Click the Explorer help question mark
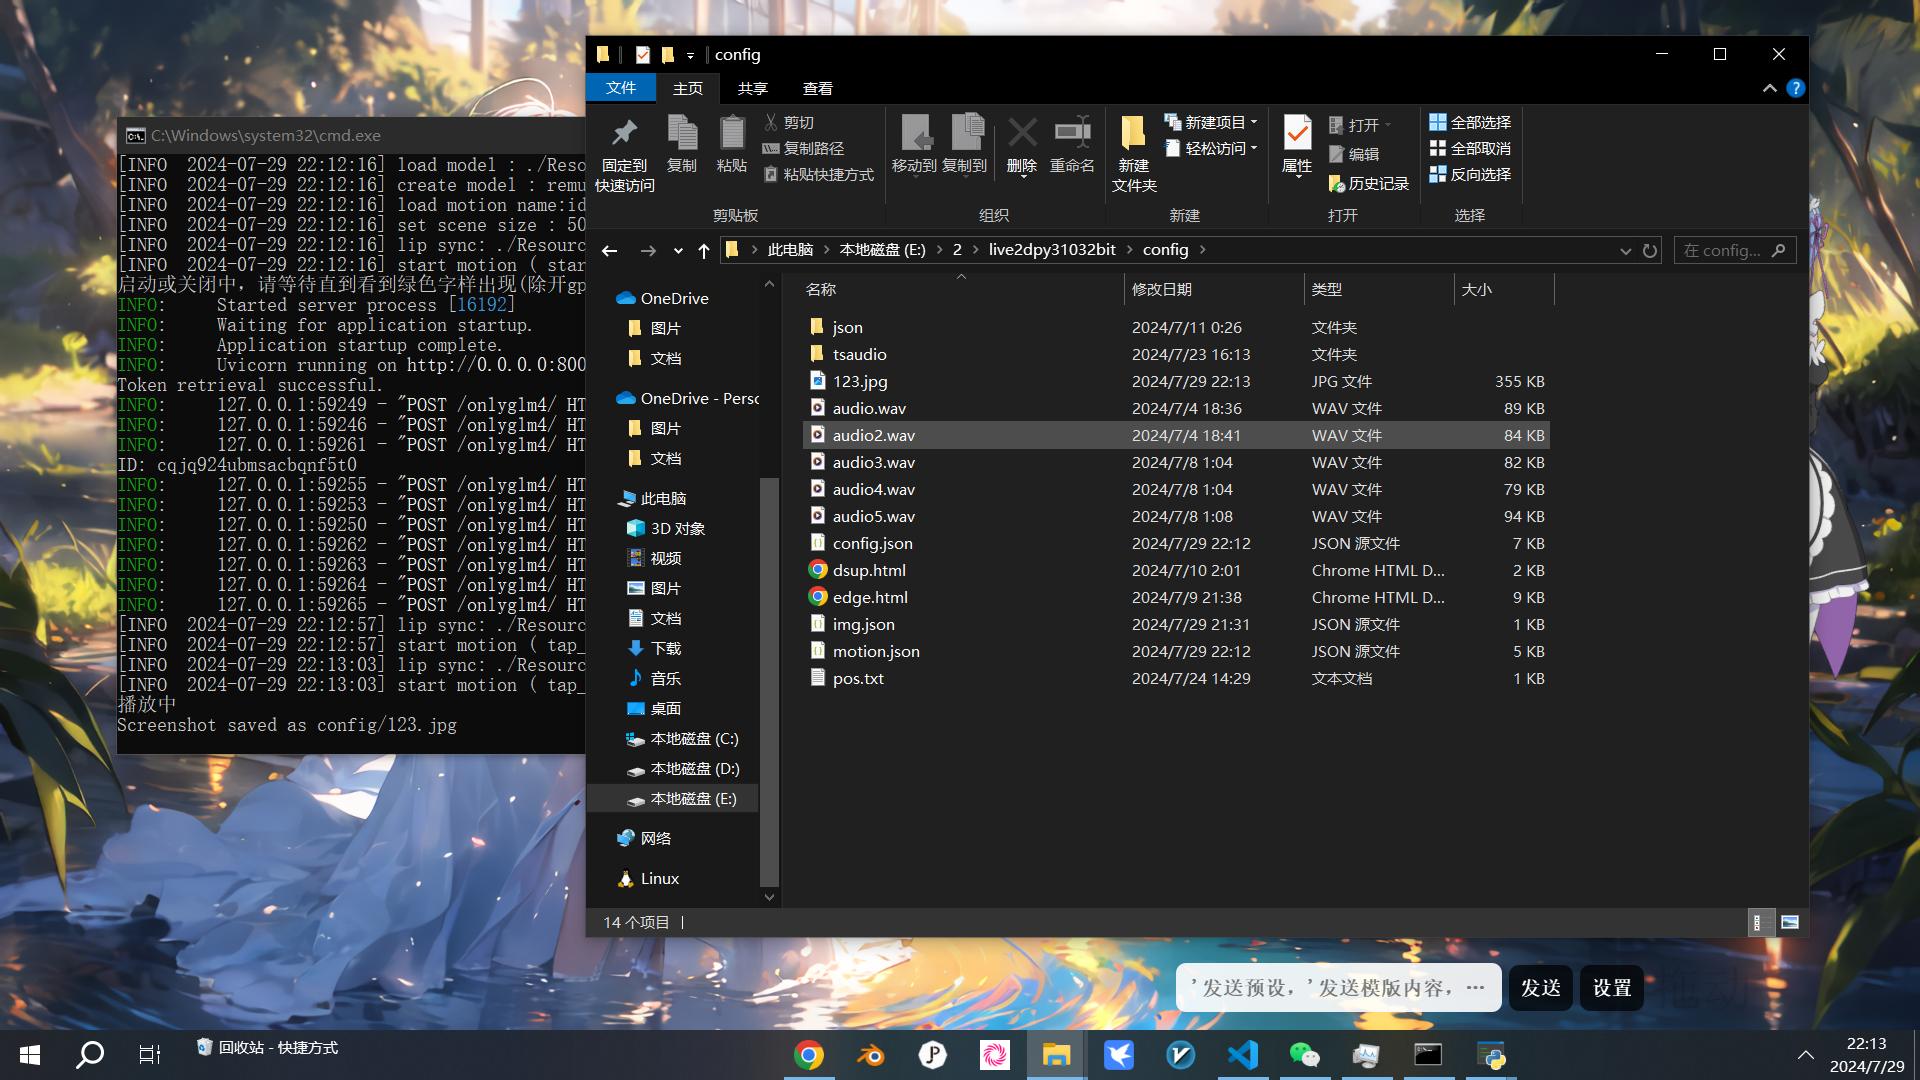 tap(1795, 88)
